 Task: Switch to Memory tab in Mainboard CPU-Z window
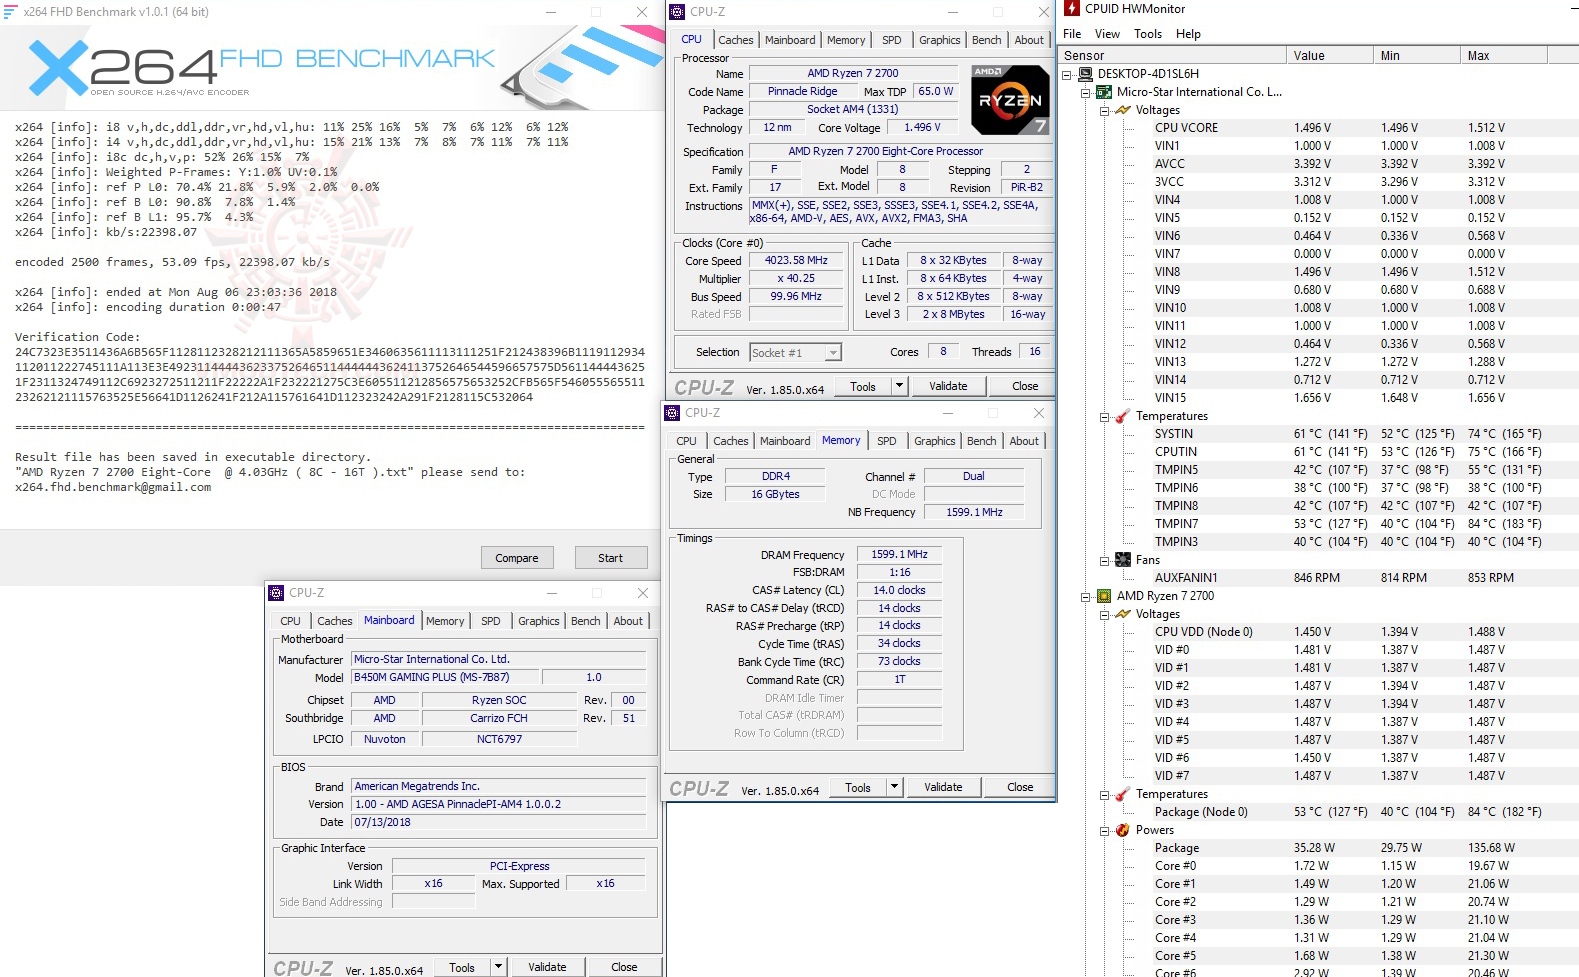click(x=445, y=621)
